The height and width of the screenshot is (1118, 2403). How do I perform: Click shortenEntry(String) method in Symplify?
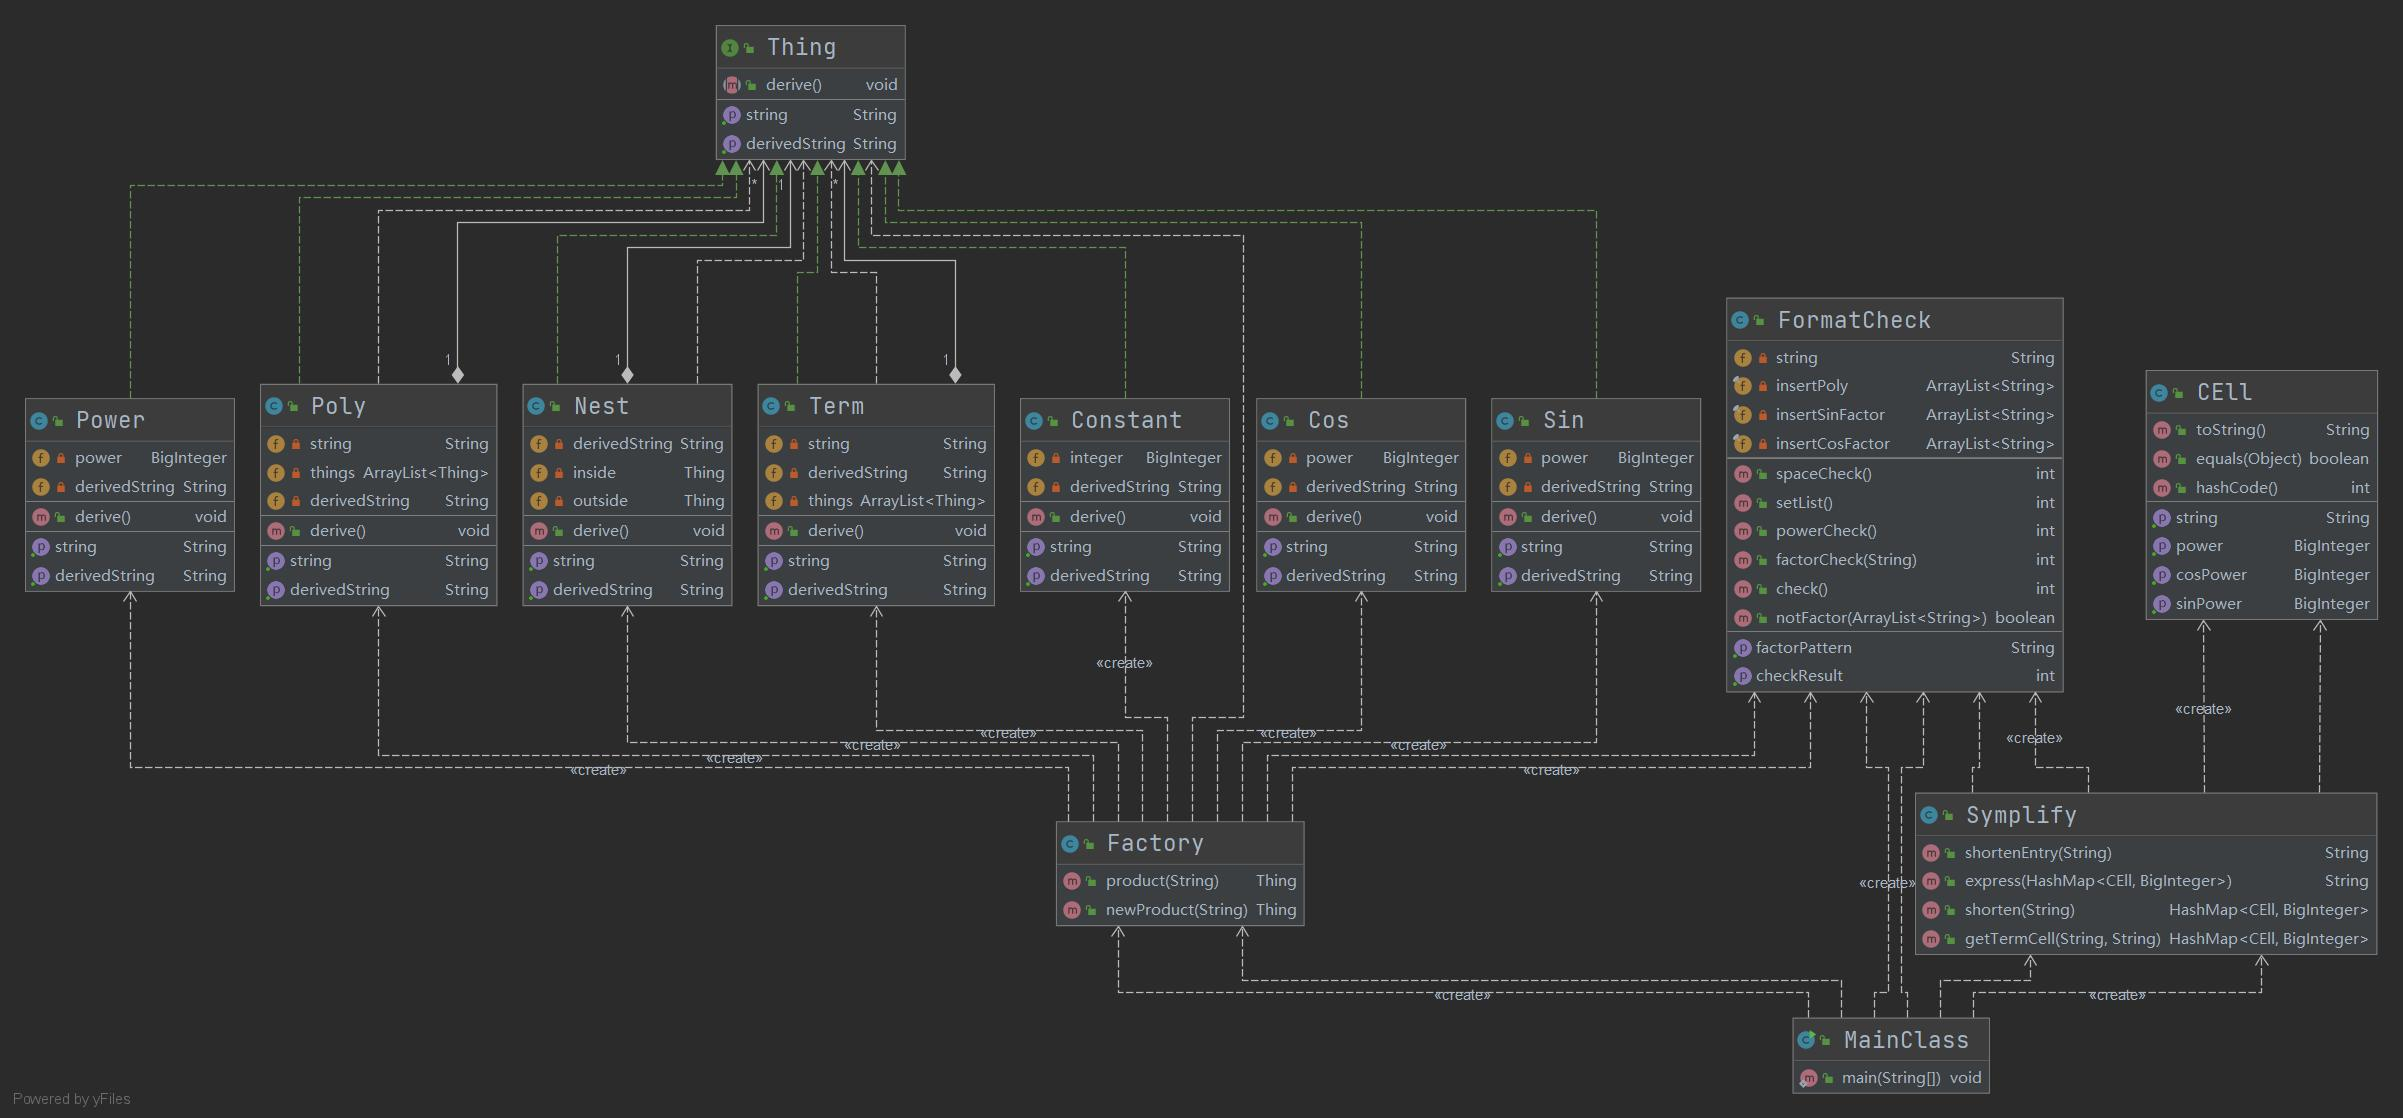(x=2037, y=853)
